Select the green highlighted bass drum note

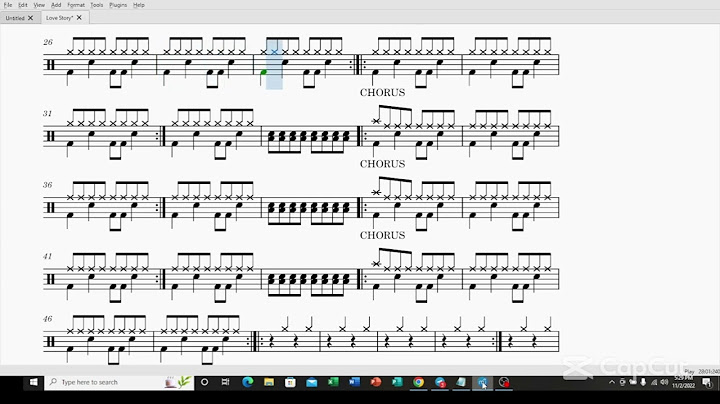tap(264, 72)
